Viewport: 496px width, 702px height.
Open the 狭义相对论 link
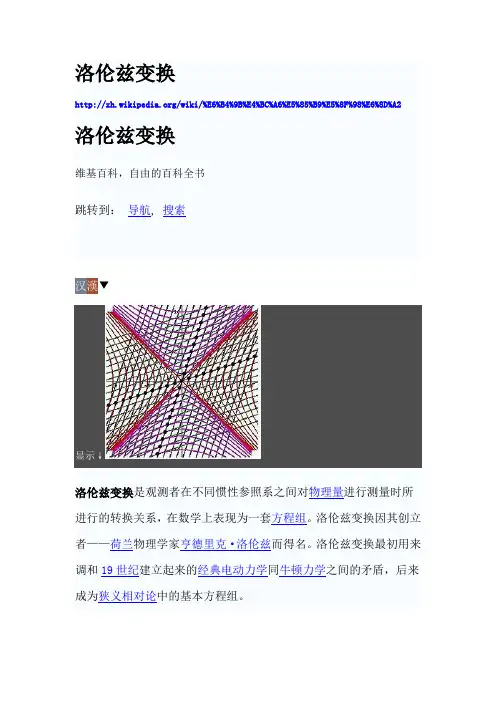coord(127,596)
